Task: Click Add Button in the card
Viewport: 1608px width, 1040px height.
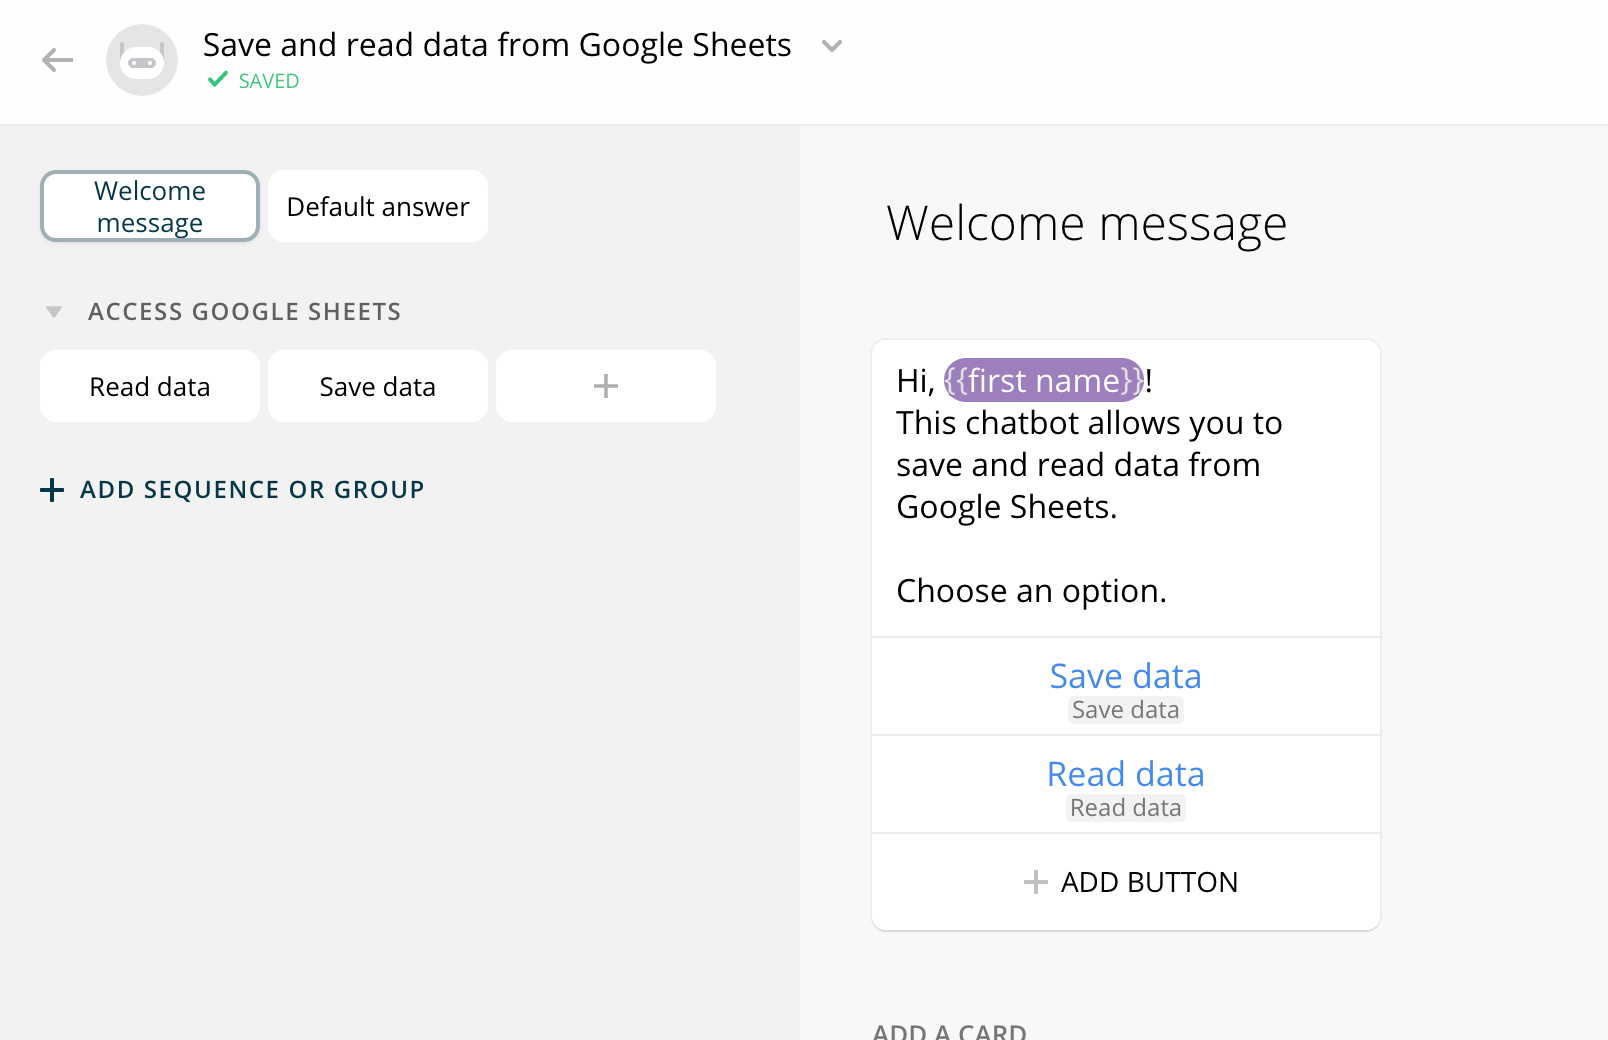Action: 1148,882
